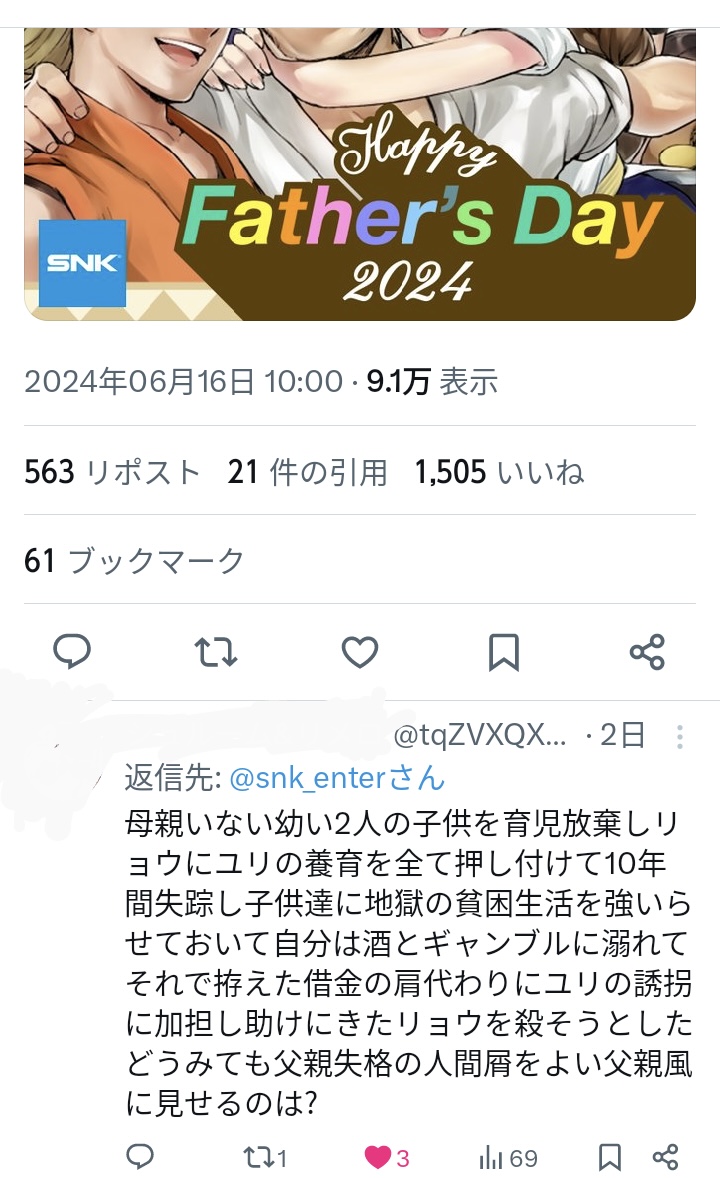Repost the main Father's Day post
Screen dimensions: 720x1178
click(x=216, y=651)
